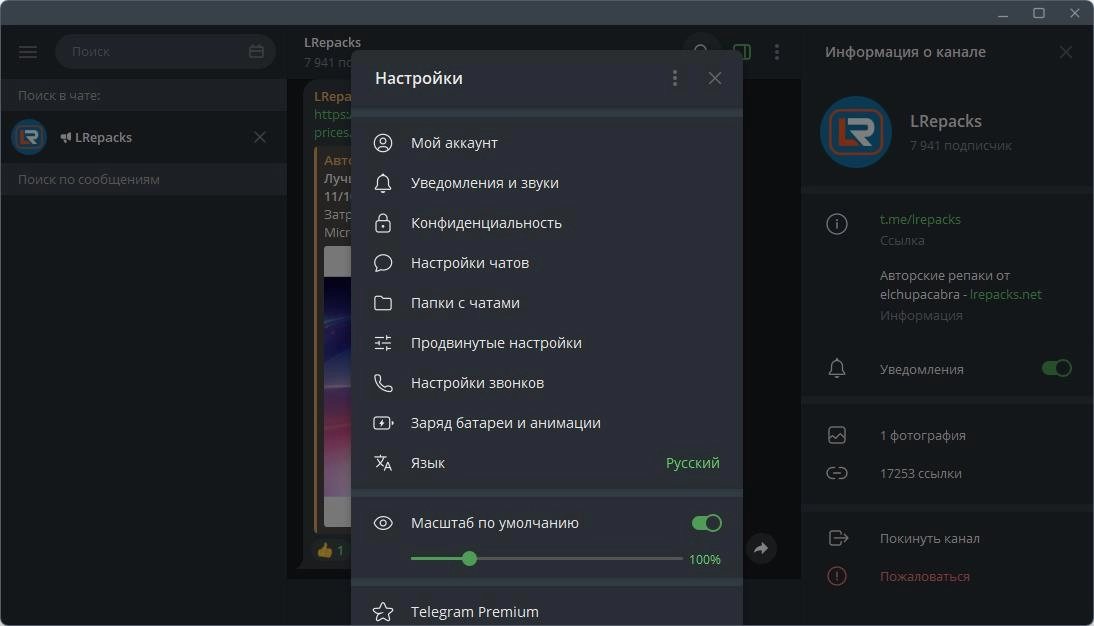Click the advanced settings sliders icon

point(383,343)
